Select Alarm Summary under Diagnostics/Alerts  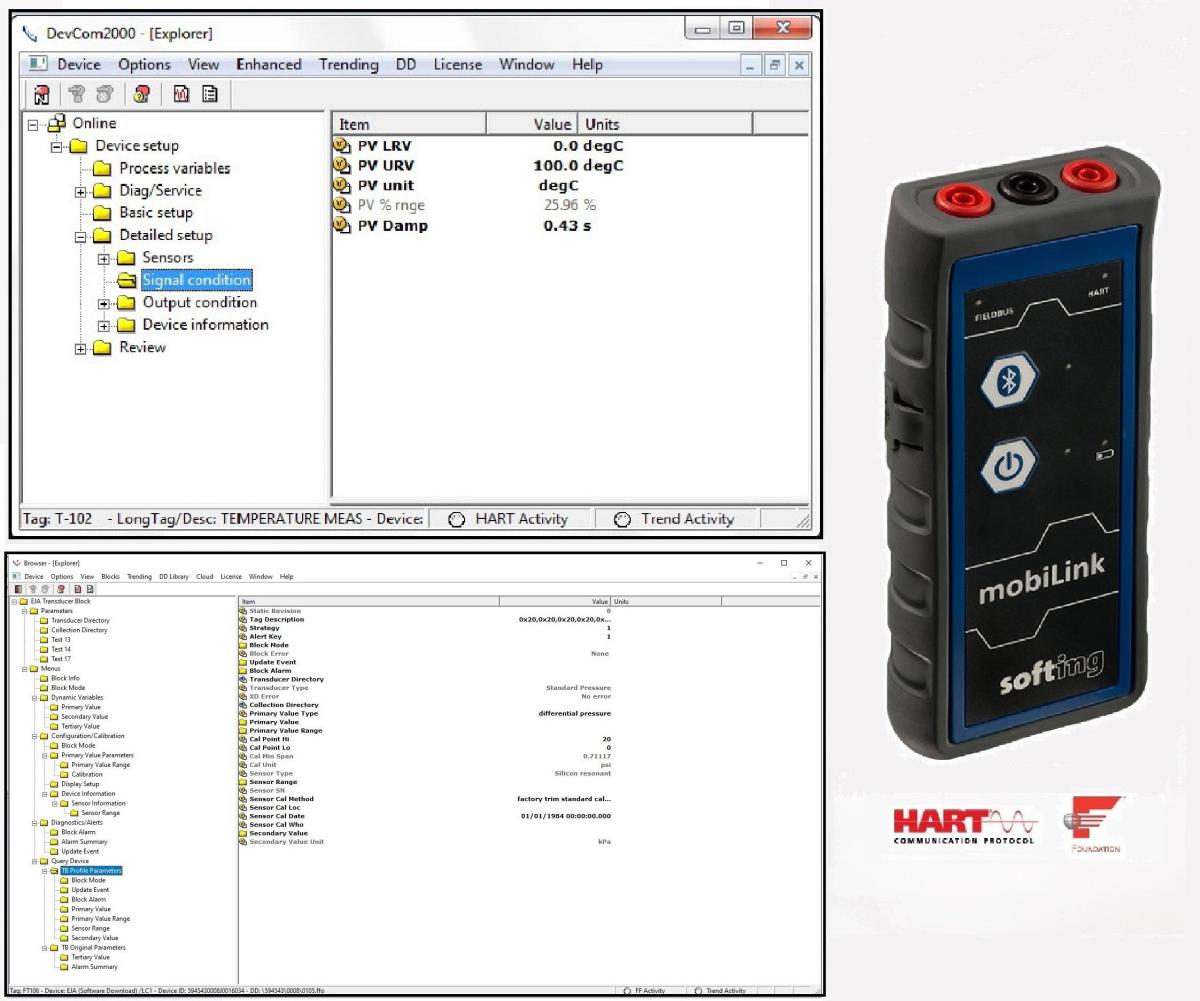tap(84, 842)
